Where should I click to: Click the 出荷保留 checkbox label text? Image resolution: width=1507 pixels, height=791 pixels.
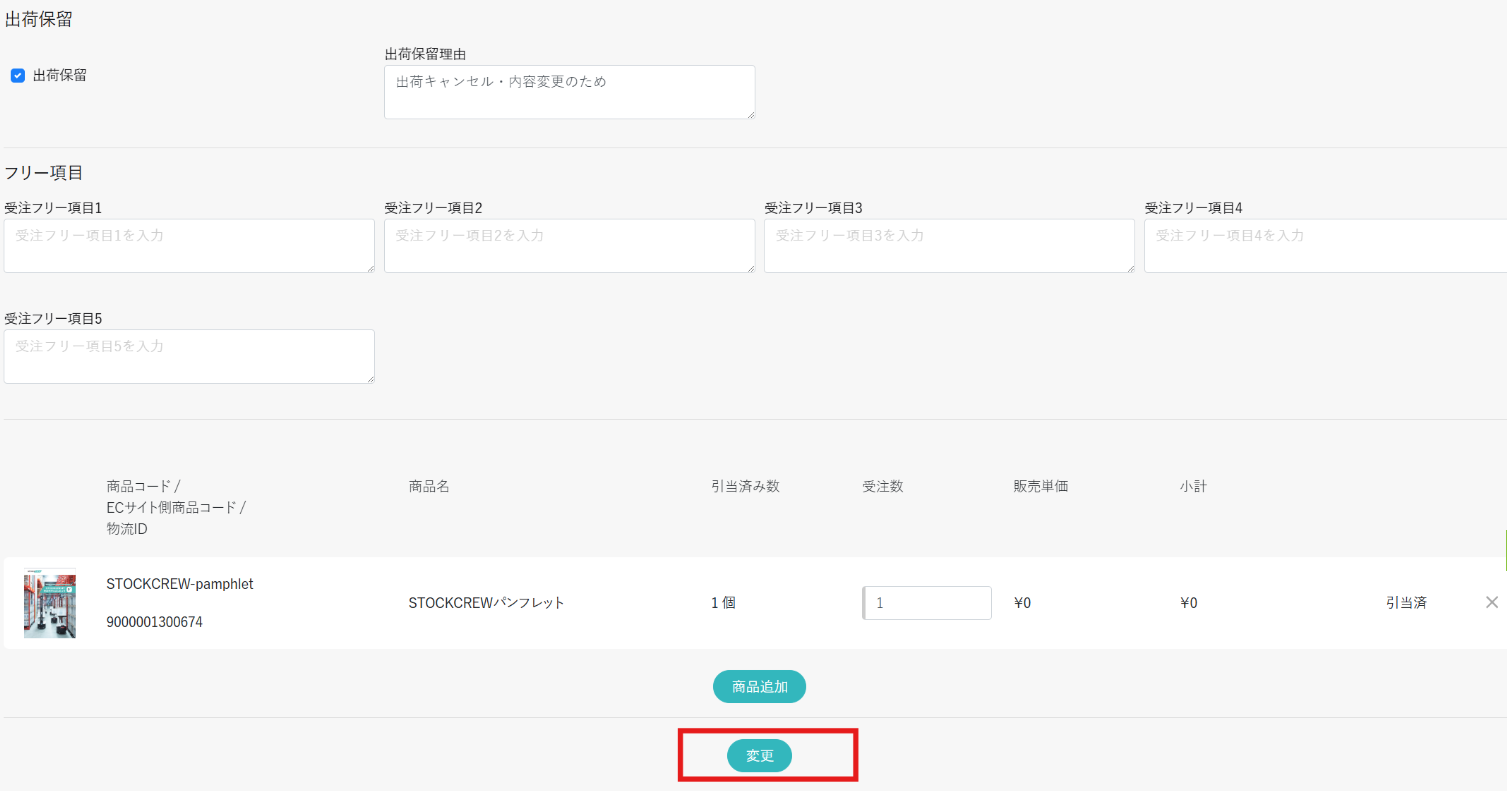pos(60,75)
